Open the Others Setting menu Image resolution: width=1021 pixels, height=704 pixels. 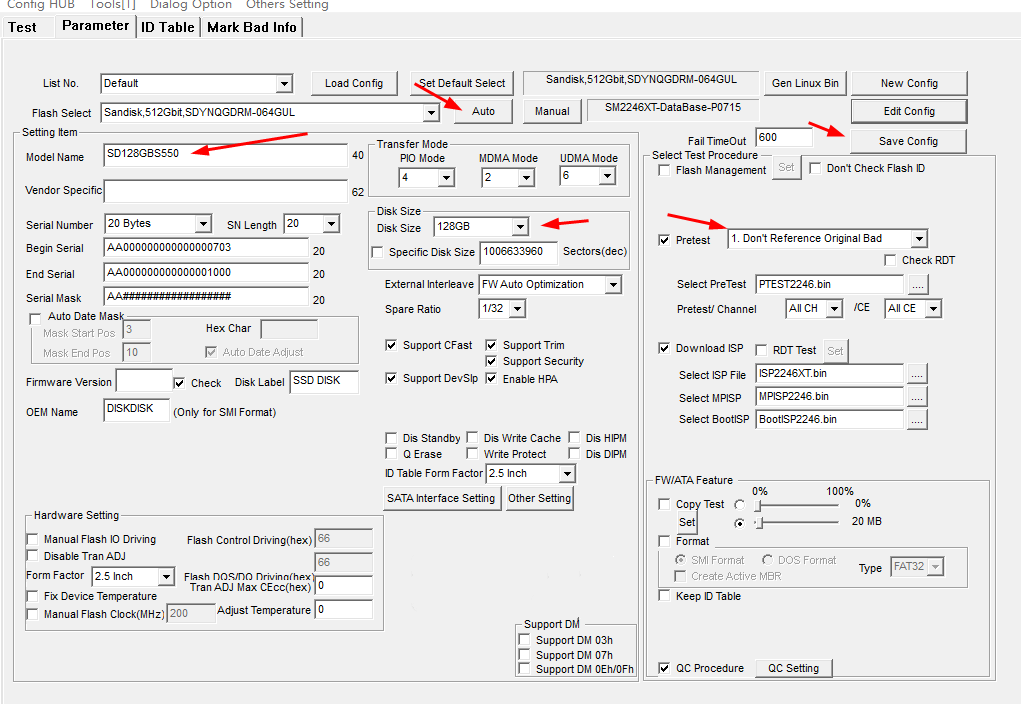click(287, 5)
